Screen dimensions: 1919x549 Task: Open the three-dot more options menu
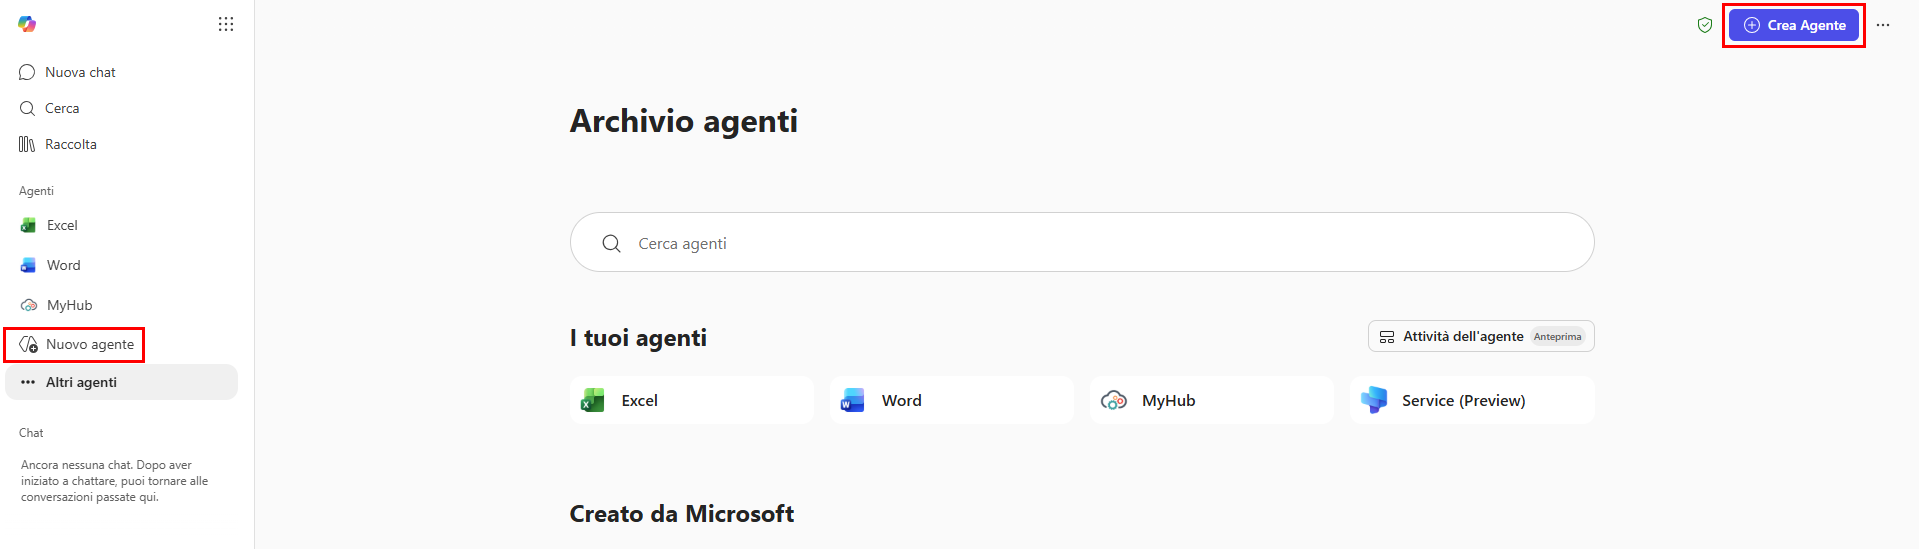coord(1883,25)
